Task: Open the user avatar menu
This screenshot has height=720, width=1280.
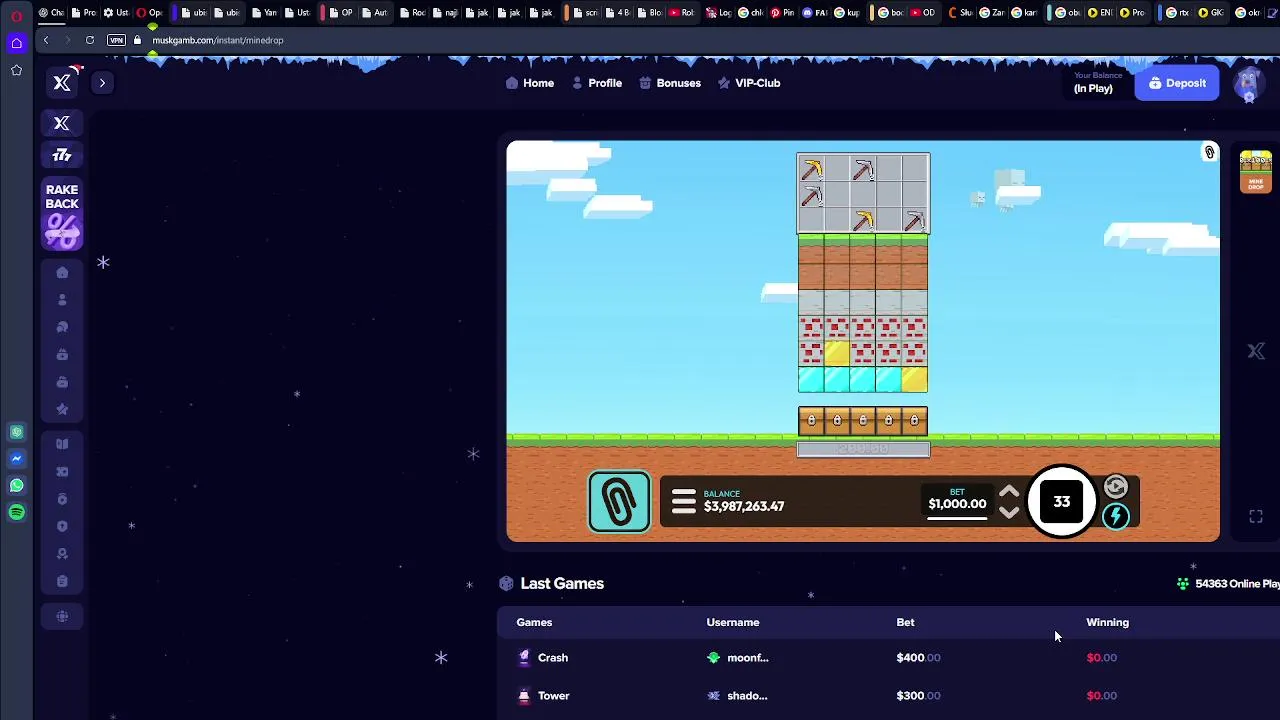Action: click(x=1248, y=84)
